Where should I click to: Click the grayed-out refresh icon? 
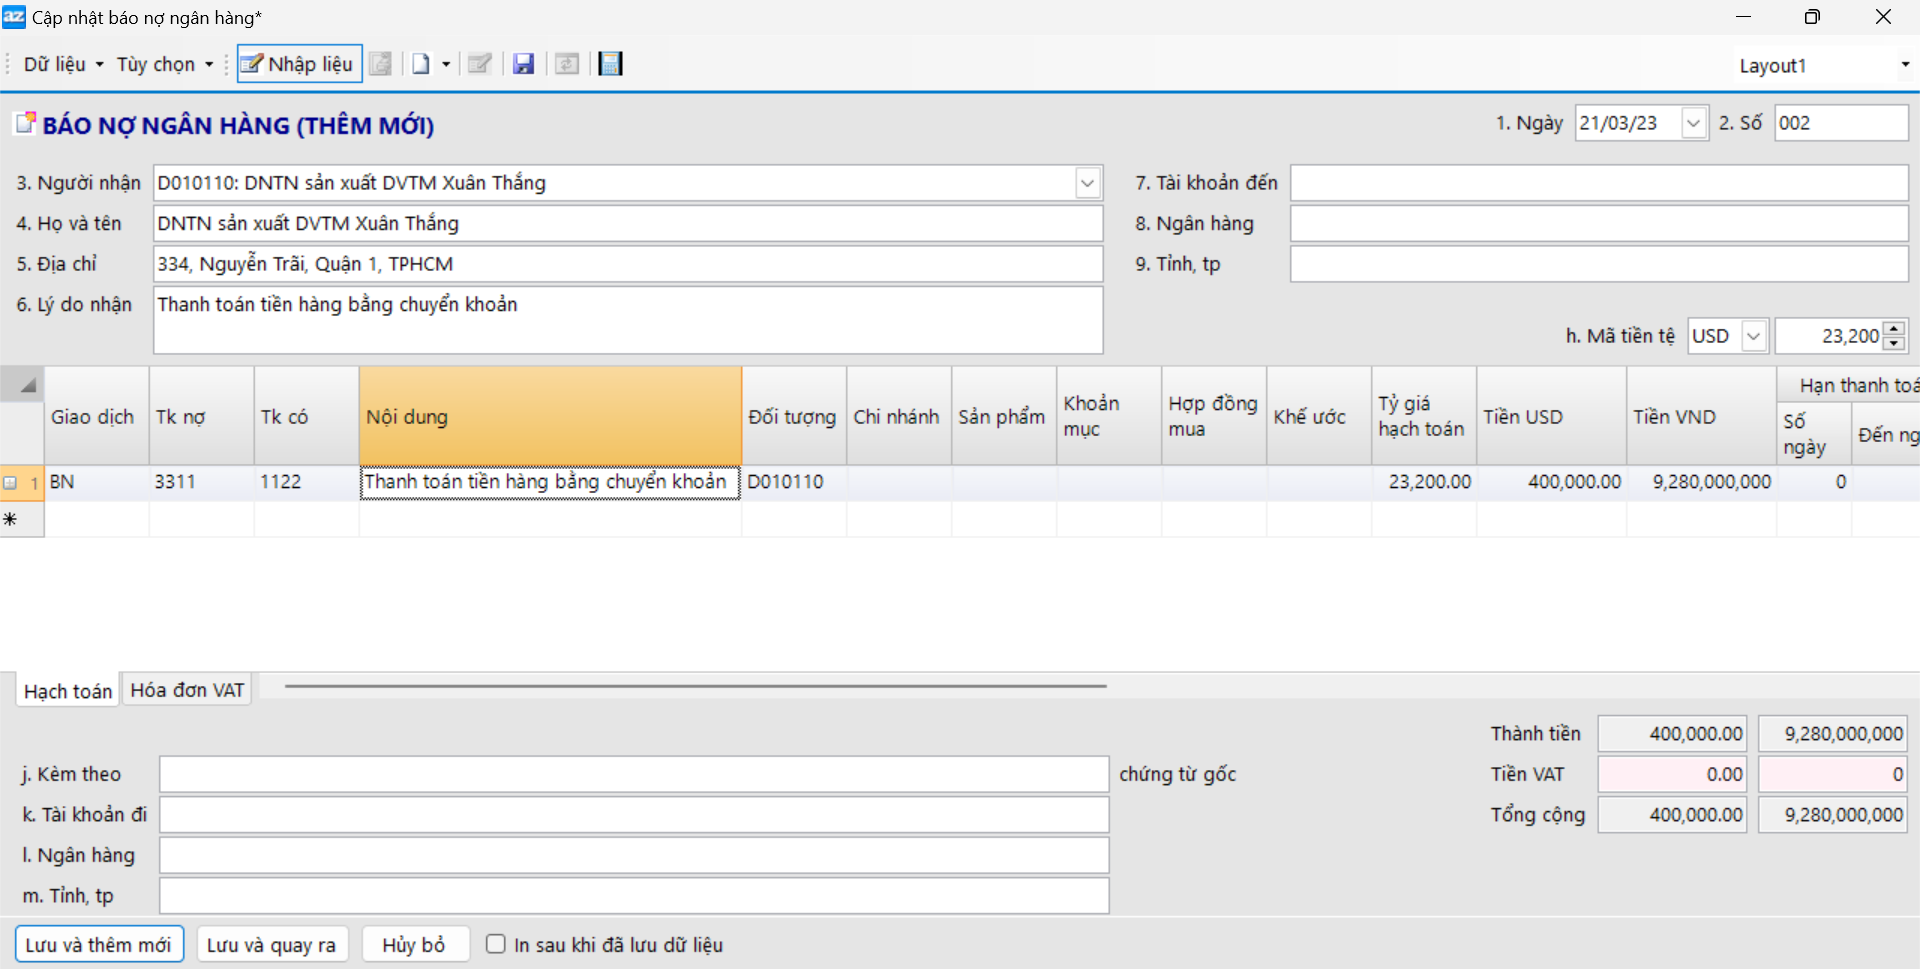(x=567, y=64)
